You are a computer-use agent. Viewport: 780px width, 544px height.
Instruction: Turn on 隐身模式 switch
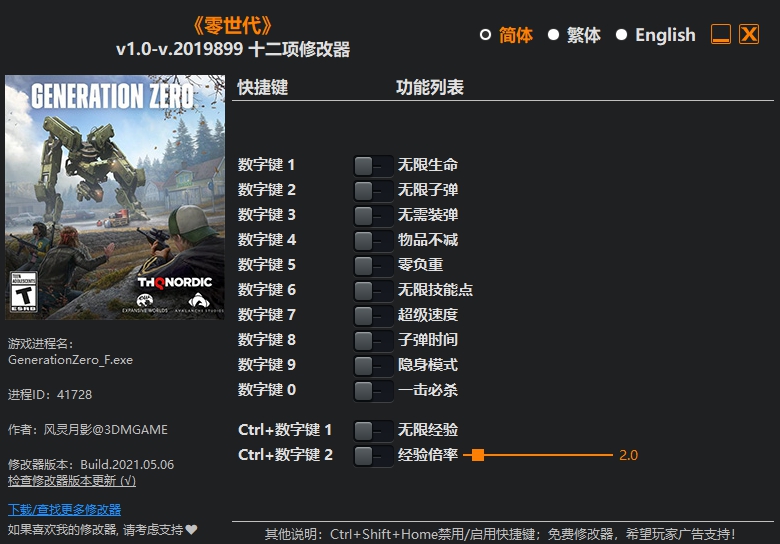coord(373,365)
